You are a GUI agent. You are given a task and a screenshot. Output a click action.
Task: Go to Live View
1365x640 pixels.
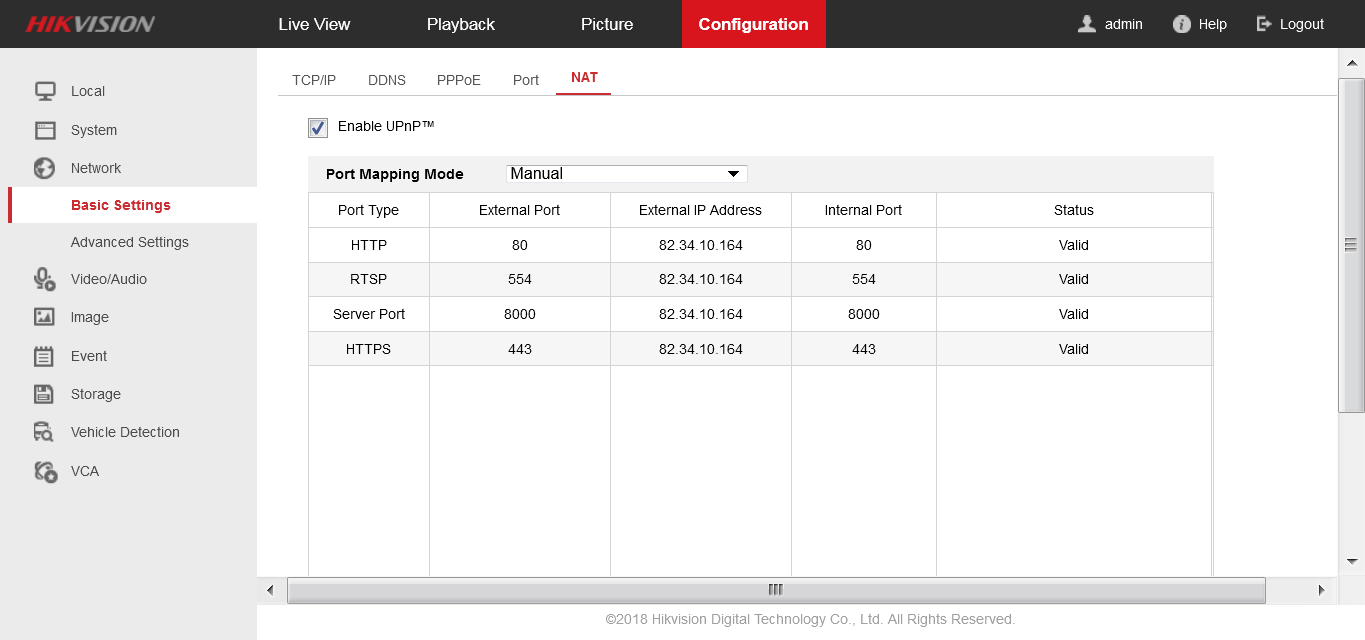(314, 23)
